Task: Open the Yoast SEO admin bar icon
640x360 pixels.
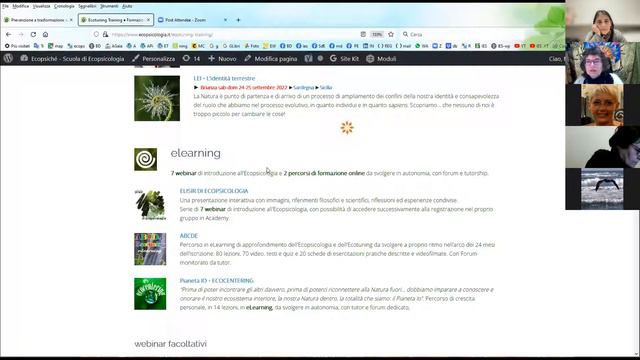Action: (x=308, y=58)
